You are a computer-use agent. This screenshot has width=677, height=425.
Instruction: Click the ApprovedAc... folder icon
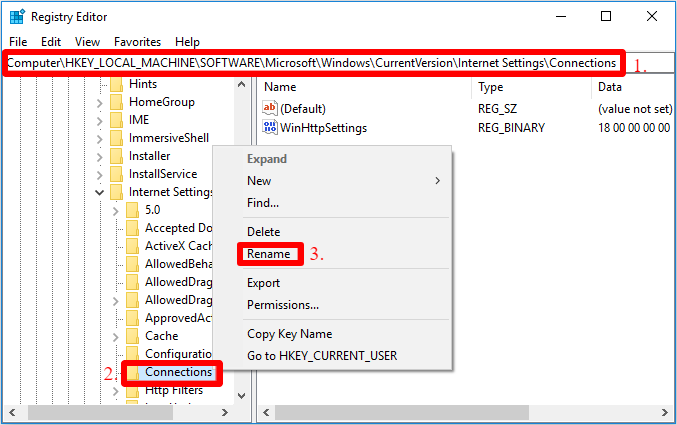(133, 318)
